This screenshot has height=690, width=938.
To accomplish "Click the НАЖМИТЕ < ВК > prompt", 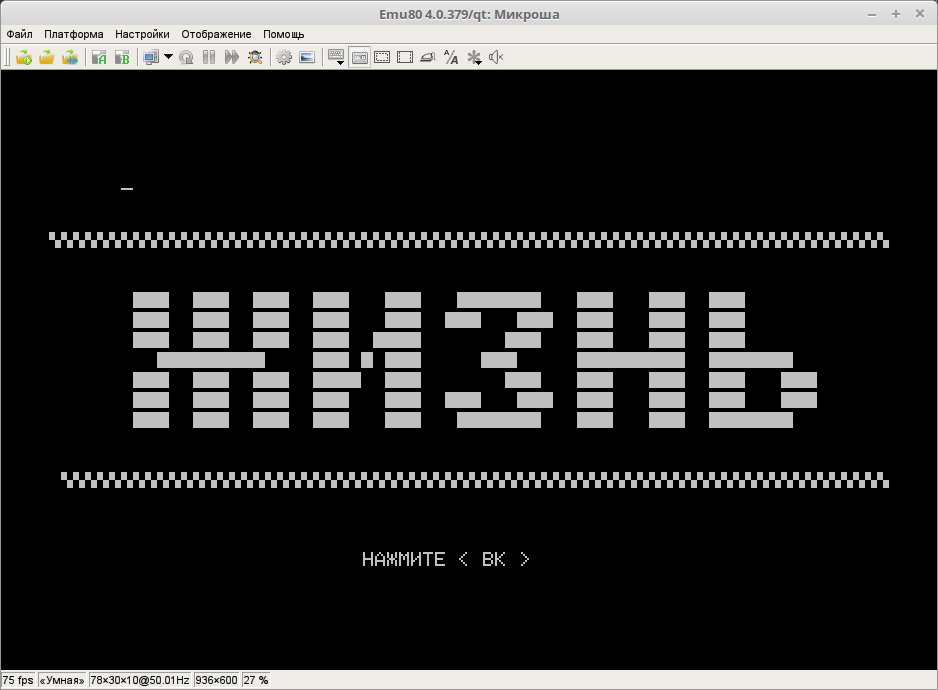I will pos(446,560).
